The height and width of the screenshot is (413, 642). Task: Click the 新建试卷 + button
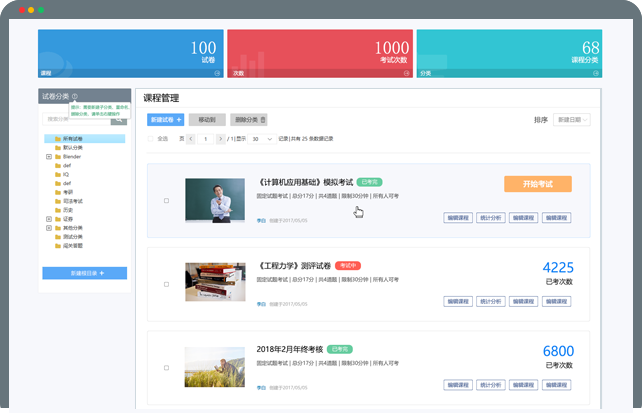click(165, 119)
